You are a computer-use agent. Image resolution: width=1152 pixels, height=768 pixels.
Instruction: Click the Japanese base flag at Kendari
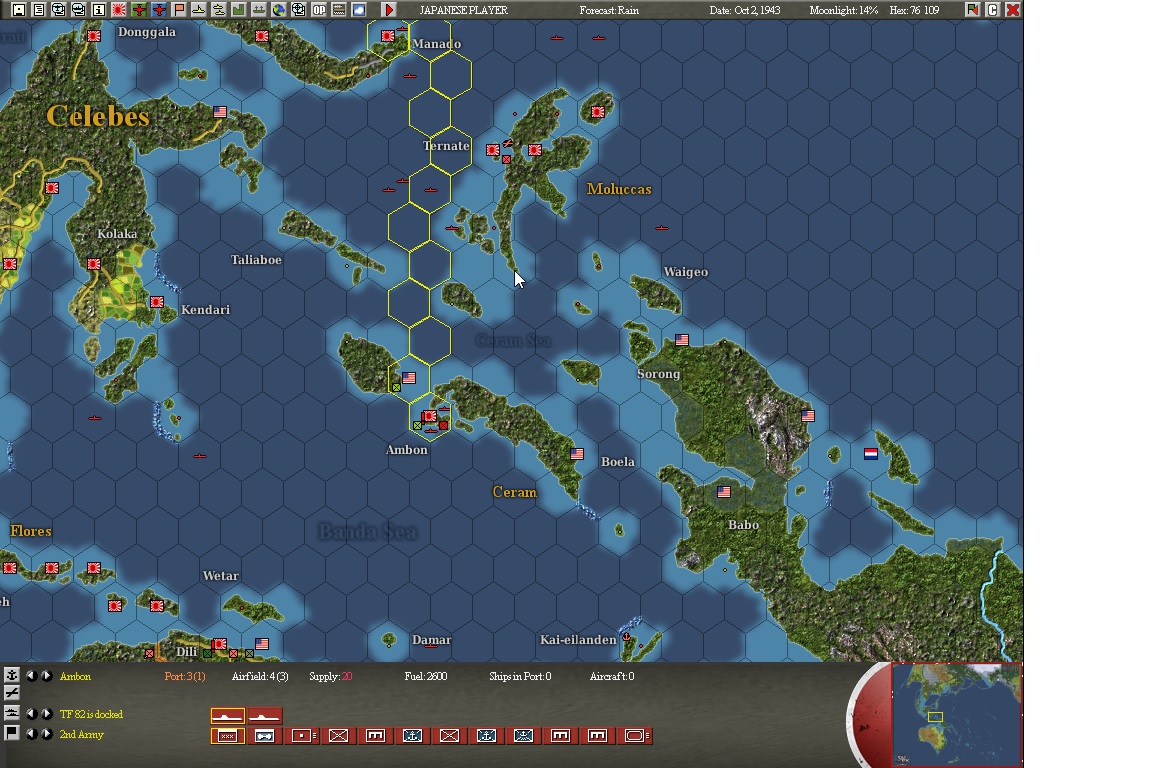point(156,302)
